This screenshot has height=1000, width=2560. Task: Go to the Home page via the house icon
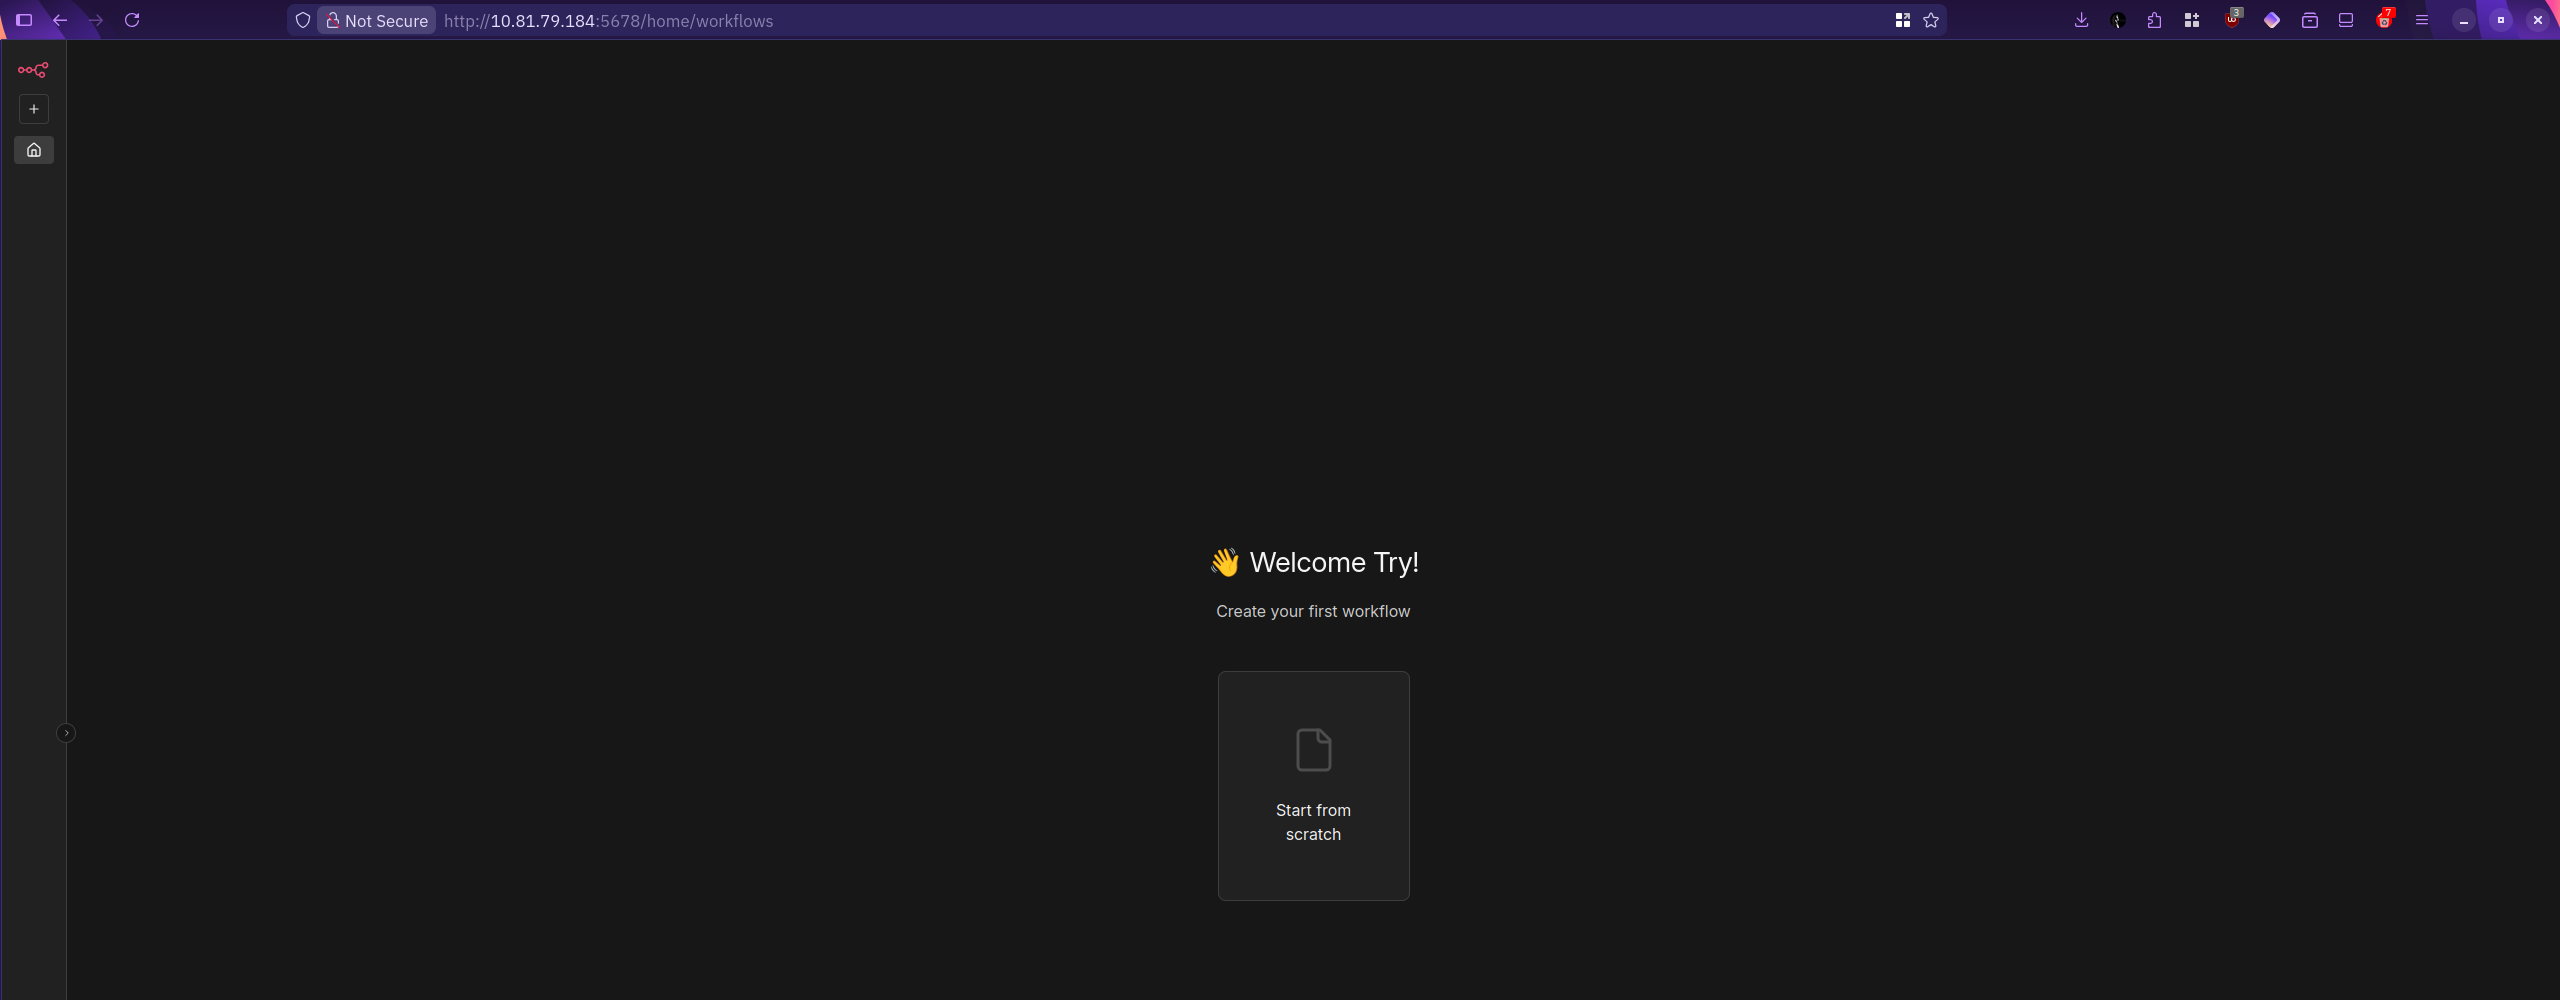click(x=34, y=150)
